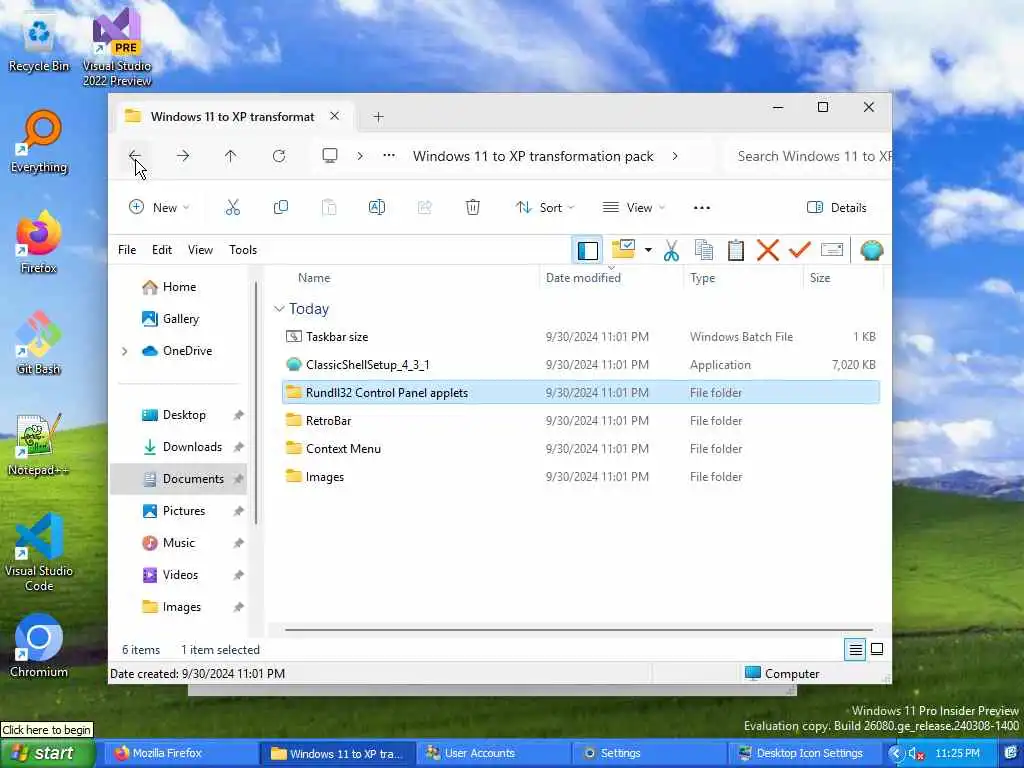Click the horizontal scrollbar in file list
The width and height of the screenshot is (1024, 768).
[x=579, y=630]
